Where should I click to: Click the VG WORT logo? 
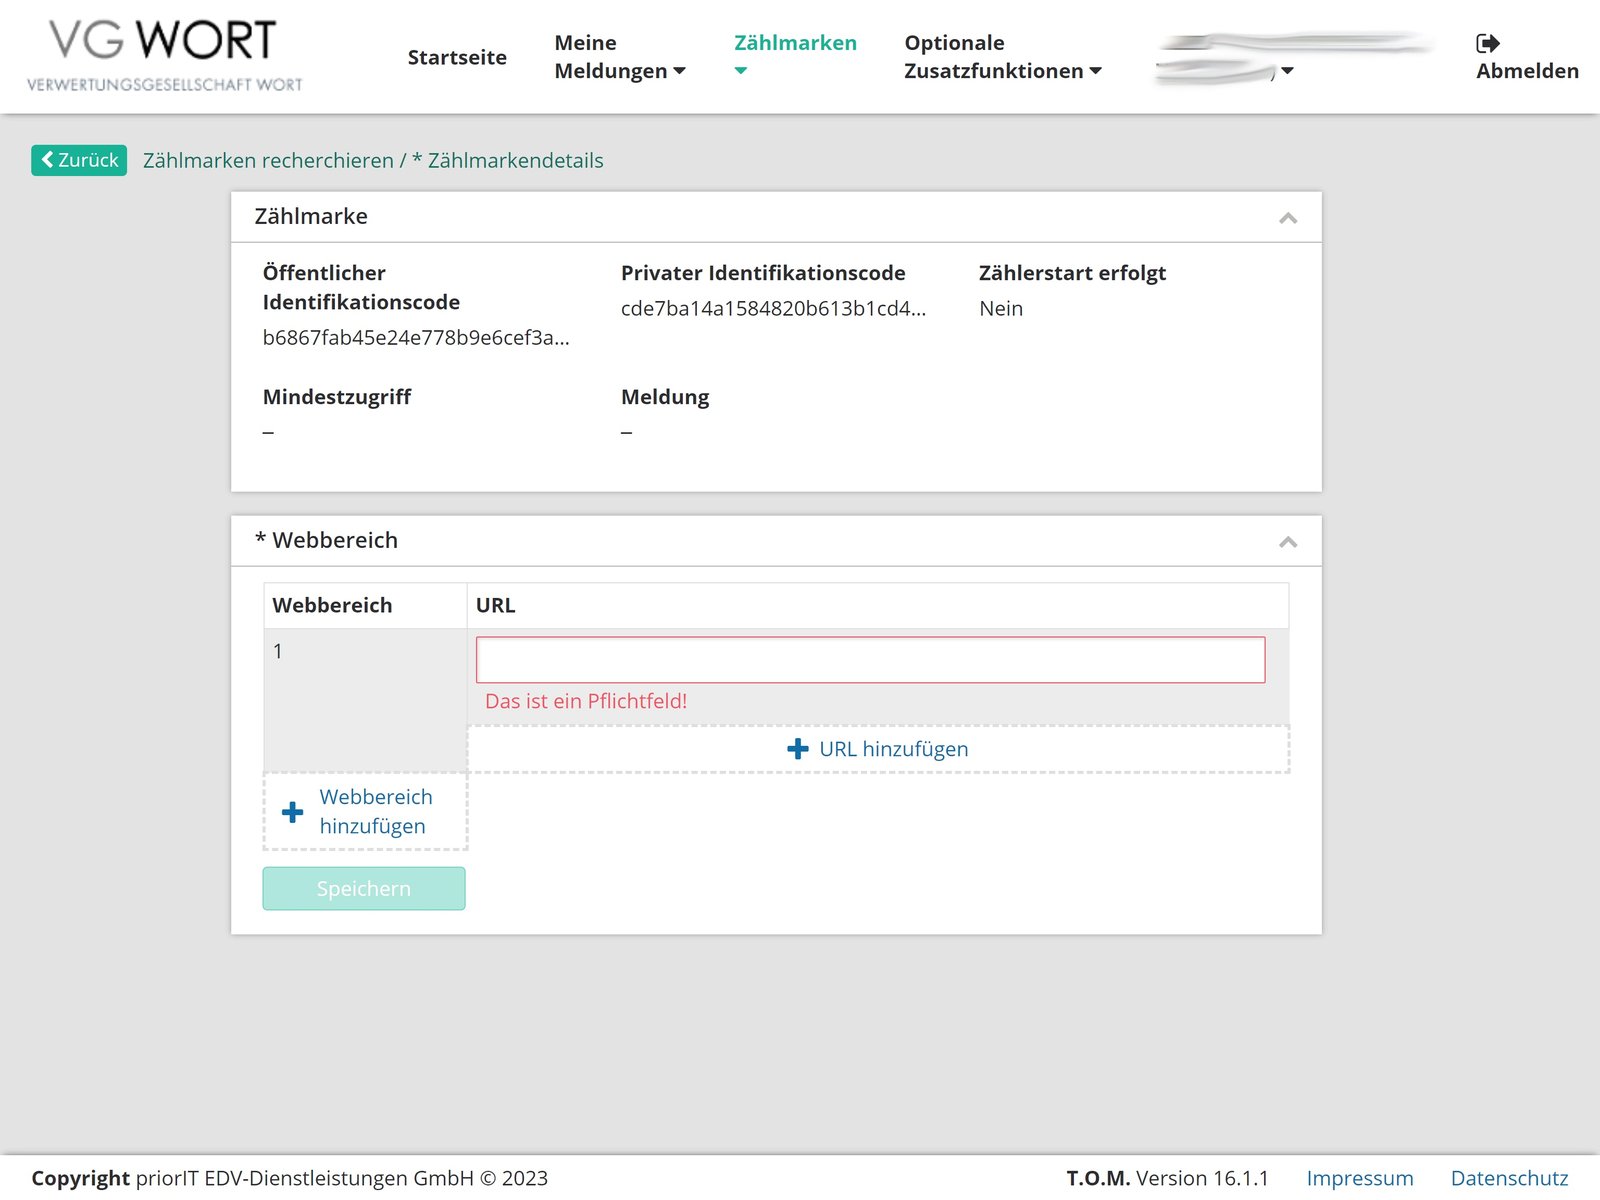coord(165,56)
